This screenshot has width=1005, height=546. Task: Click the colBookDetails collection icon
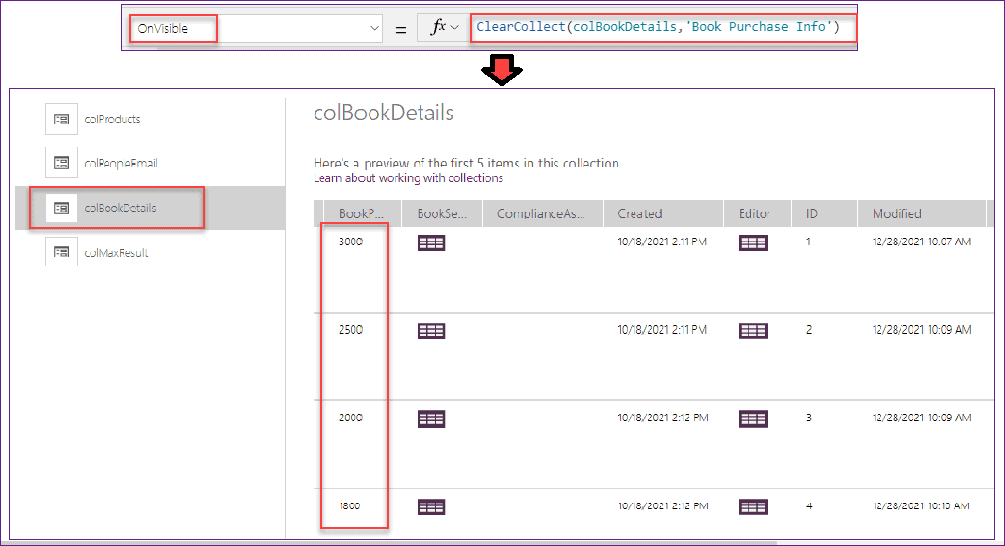tap(62, 208)
